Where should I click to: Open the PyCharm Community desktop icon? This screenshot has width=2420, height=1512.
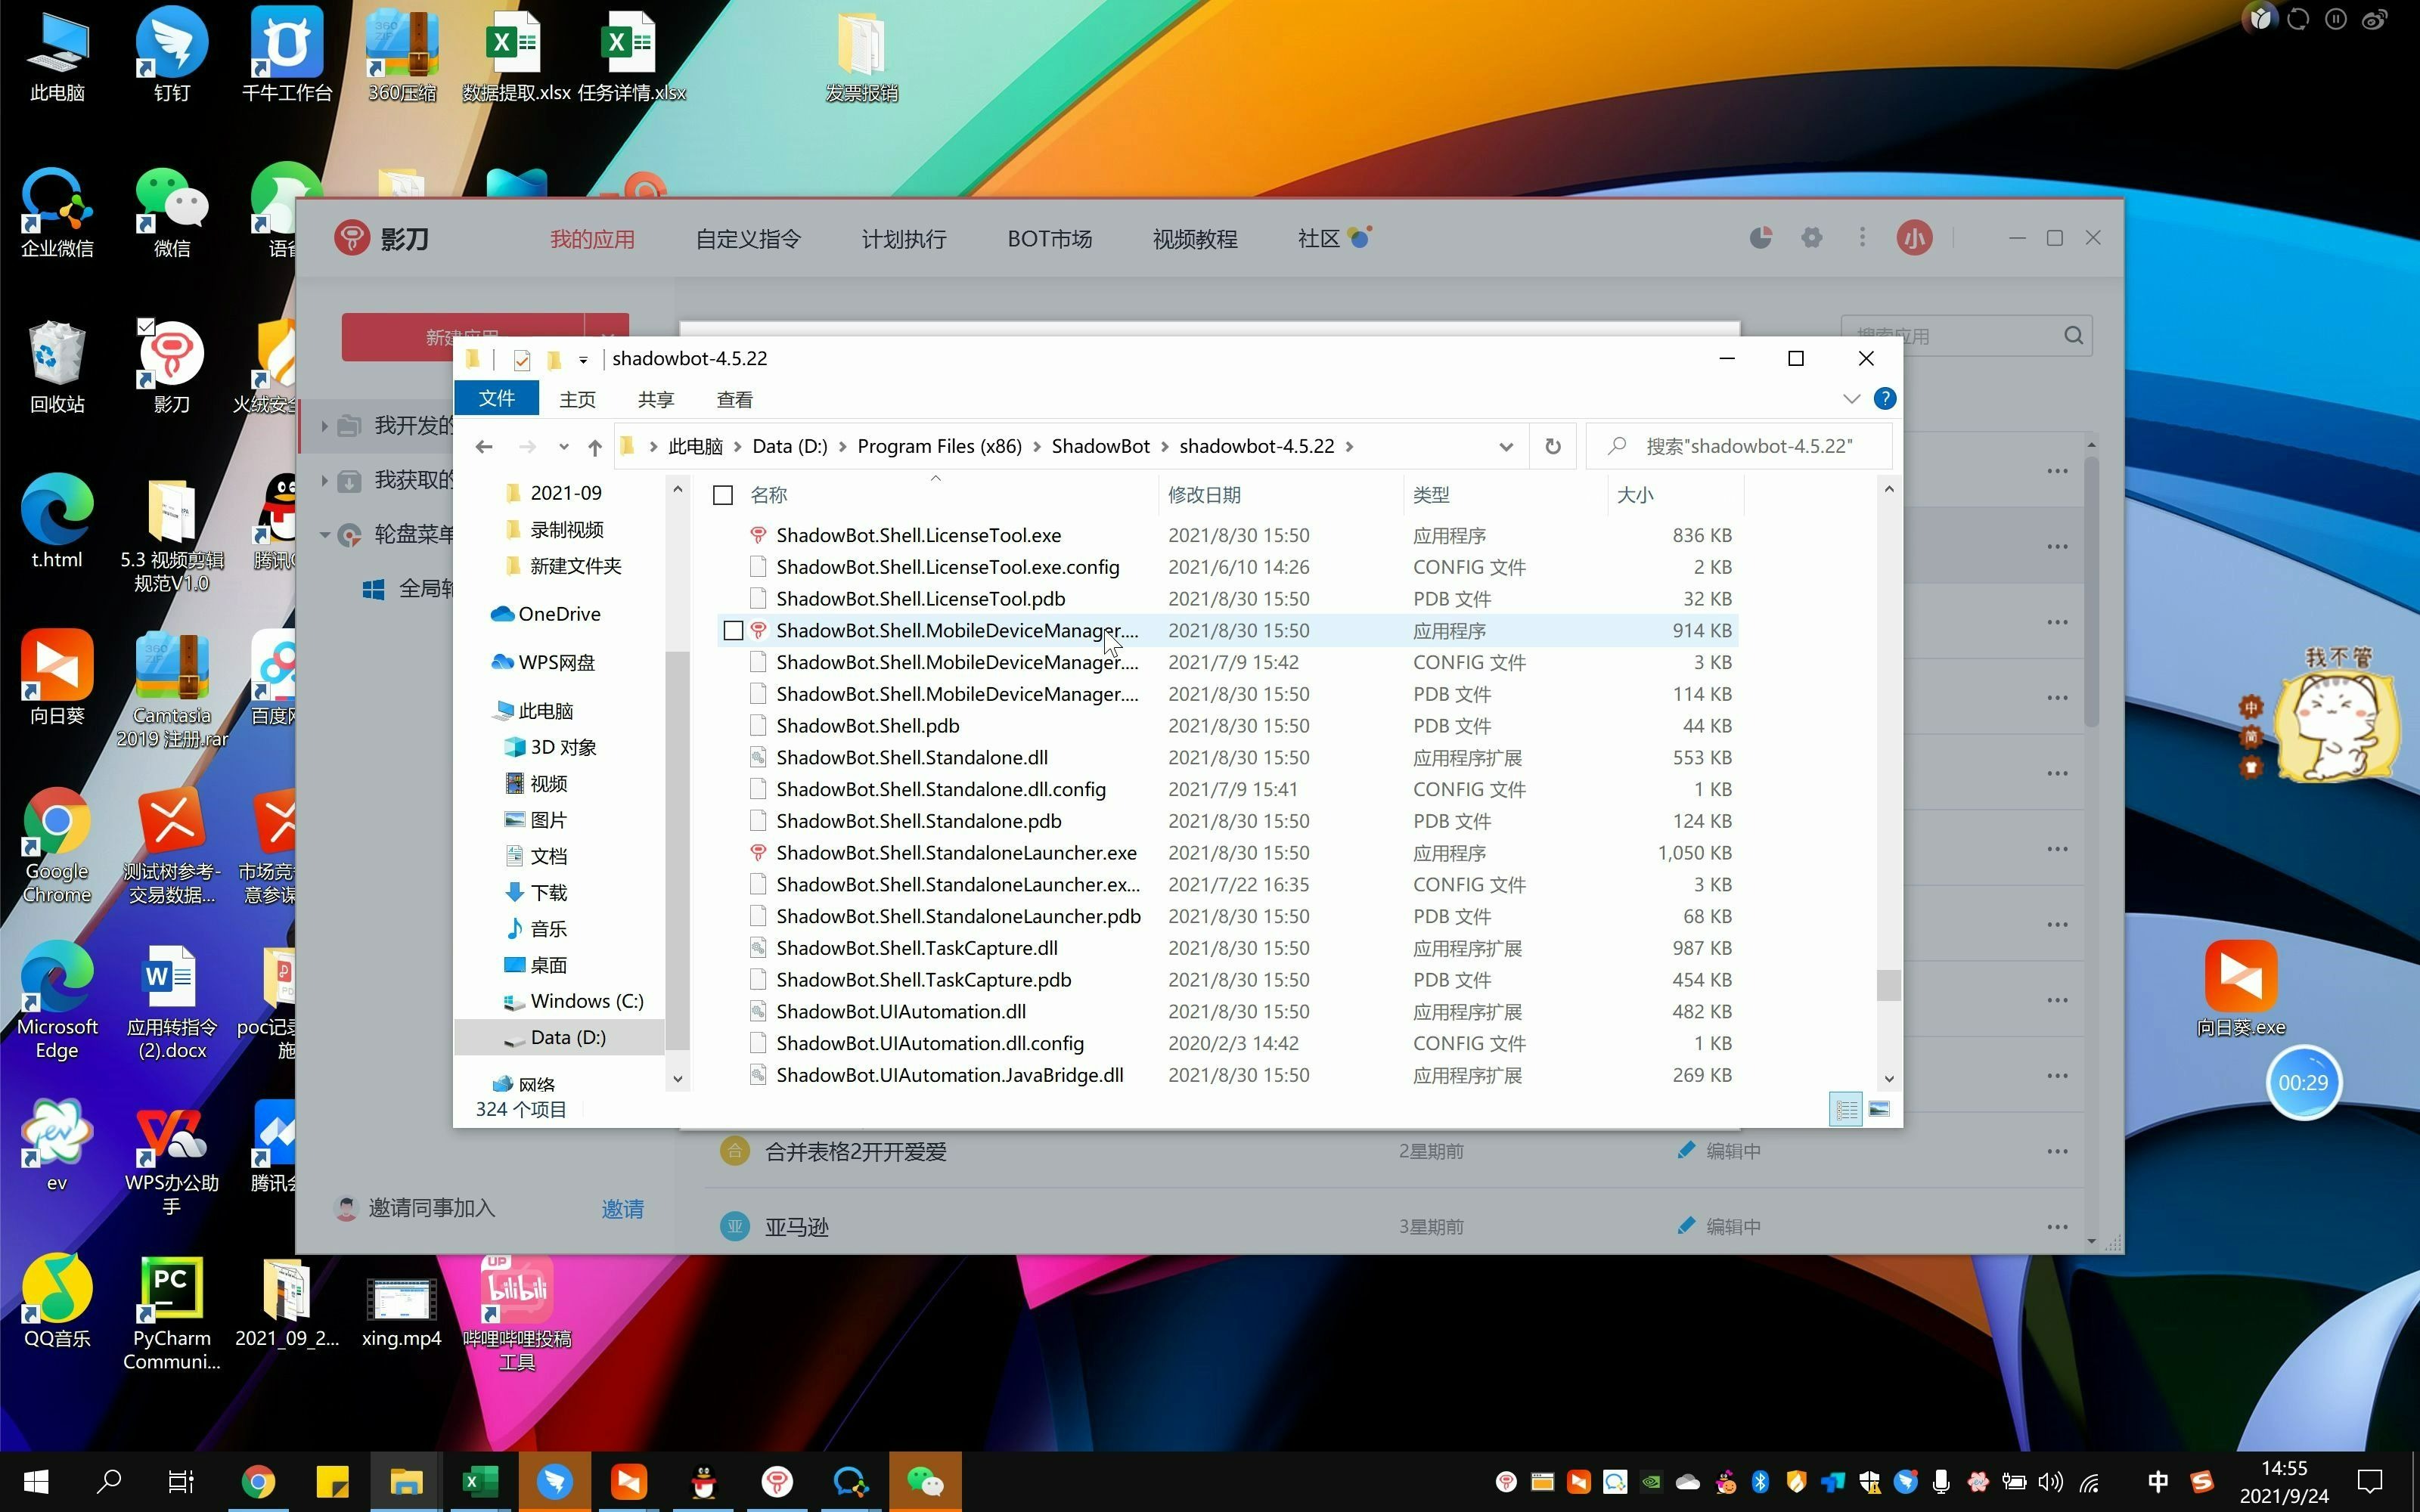(x=171, y=1313)
